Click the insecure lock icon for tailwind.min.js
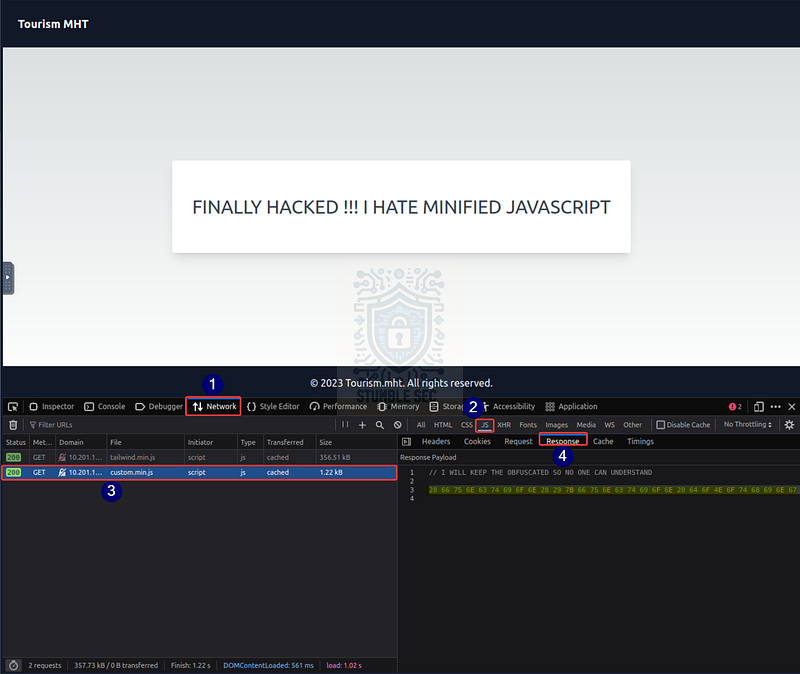 pos(62,458)
